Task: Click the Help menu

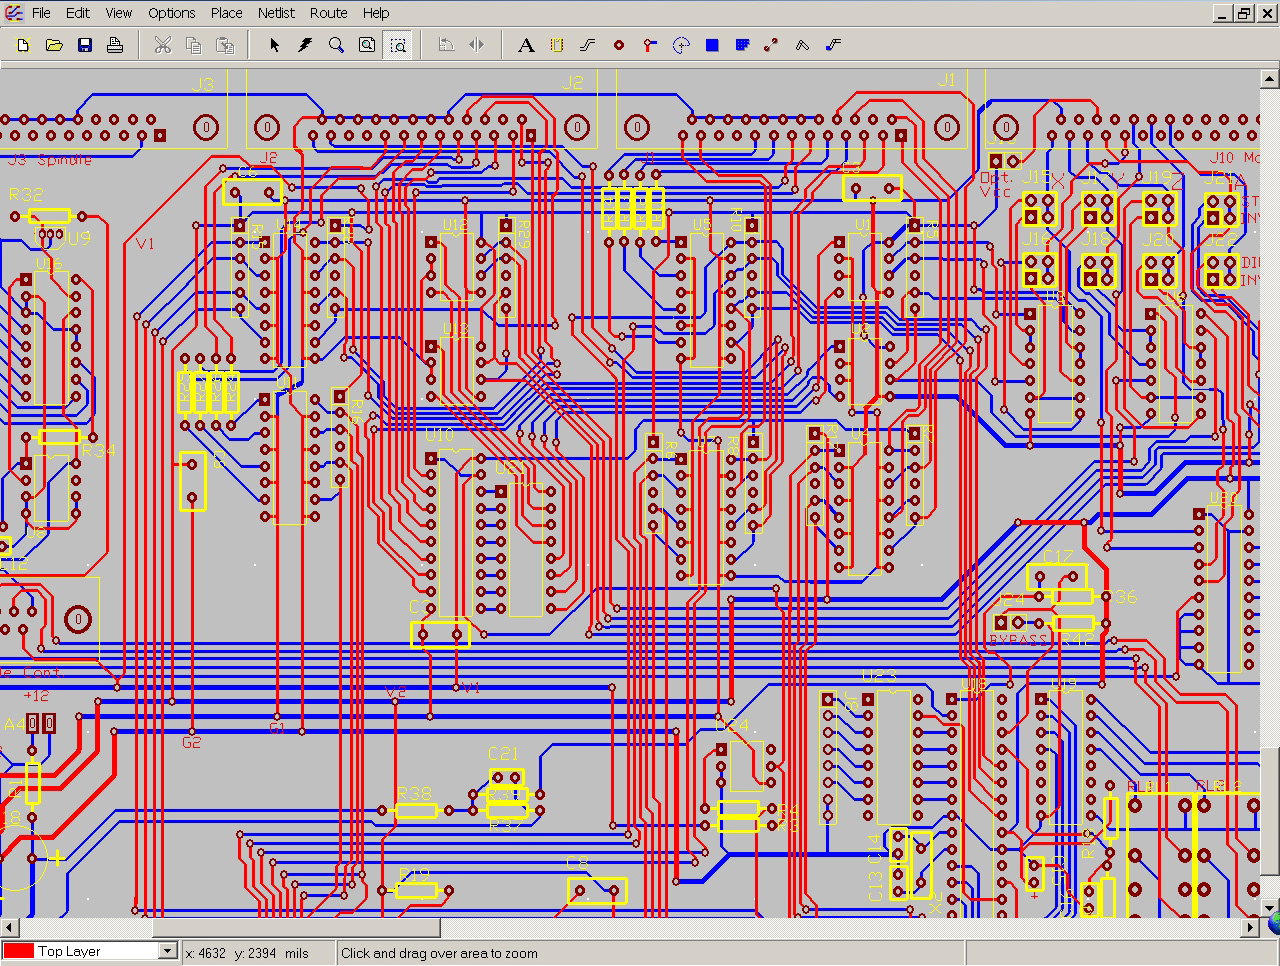Action: pos(376,13)
